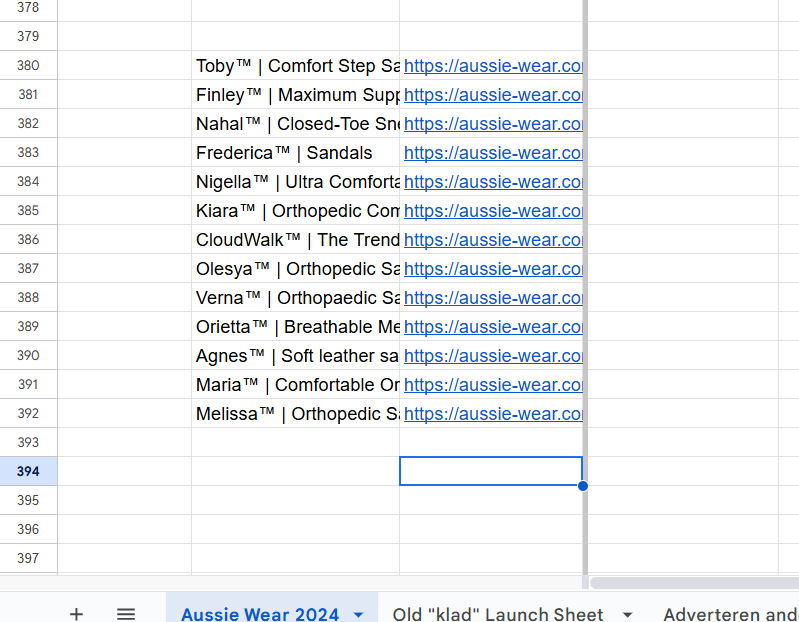This screenshot has width=799, height=622.
Task: Click the fill handle of the selected cell
Action: click(582, 486)
